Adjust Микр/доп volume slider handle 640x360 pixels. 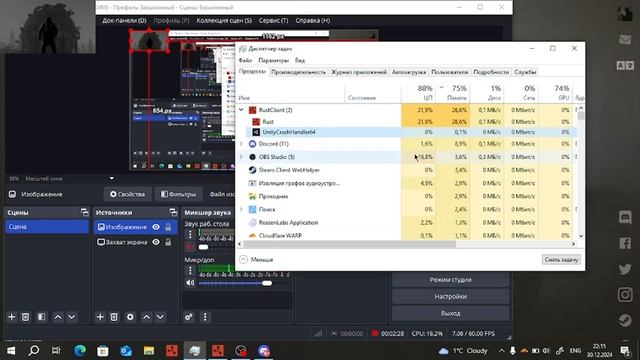(x=267, y=283)
